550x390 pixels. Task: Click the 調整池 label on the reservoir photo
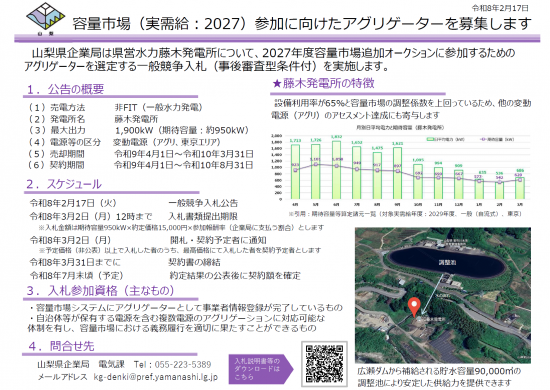pyautogui.click(x=447, y=262)
